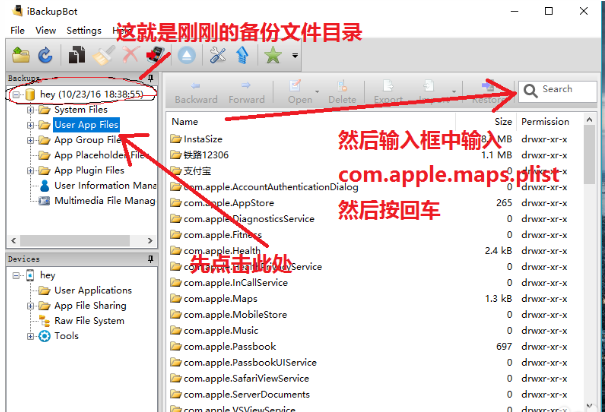Collapse the hey device node

[x=16, y=275]
